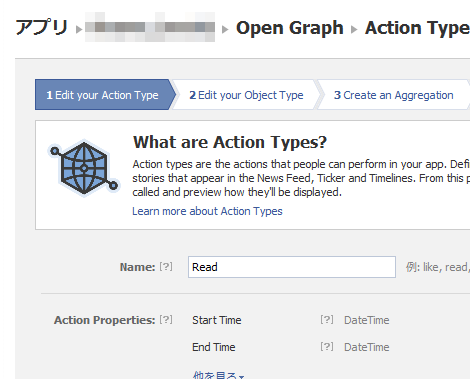Navigate to Open Graph breadcrumb
Screen dimensions: 470x379
(x=290, y=28)
